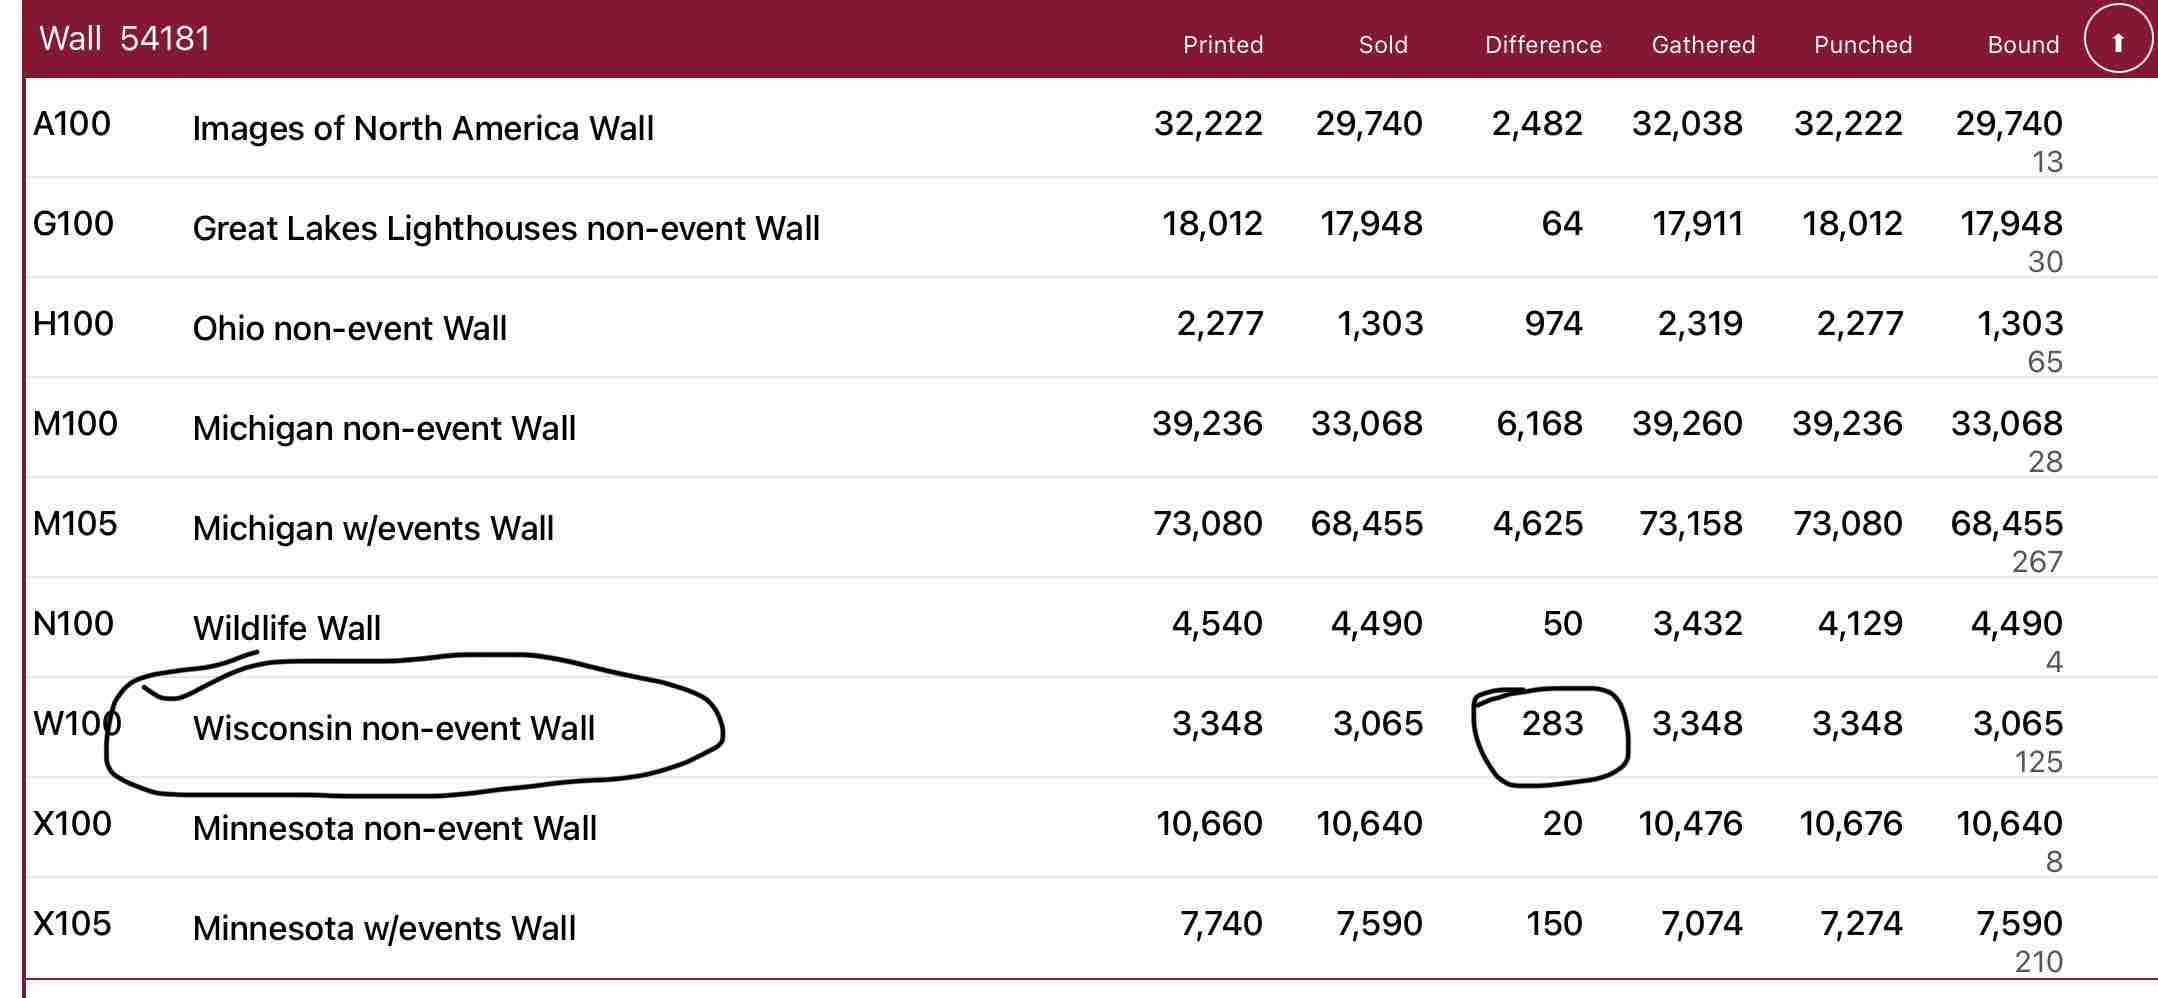The width and height of the screenshot is (2158, 998).
Task: Click the Punched column header
Action: point(1862,45)
